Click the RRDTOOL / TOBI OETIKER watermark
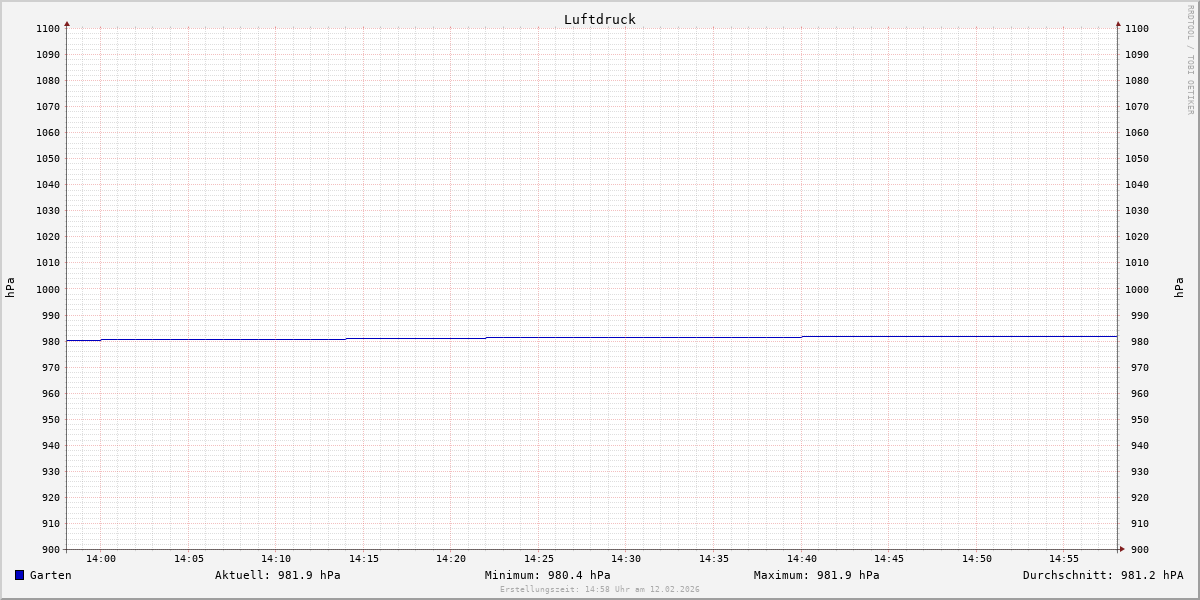The image size is (1200, 600). (1190, 60)
